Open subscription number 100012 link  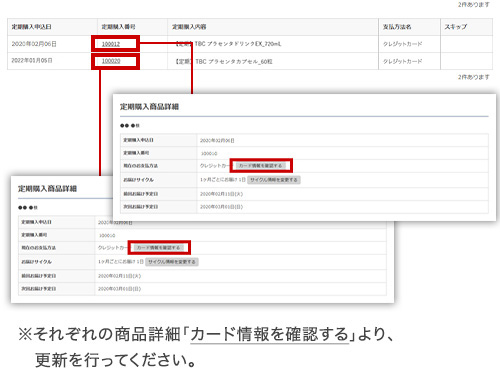[x=111, y=44]
